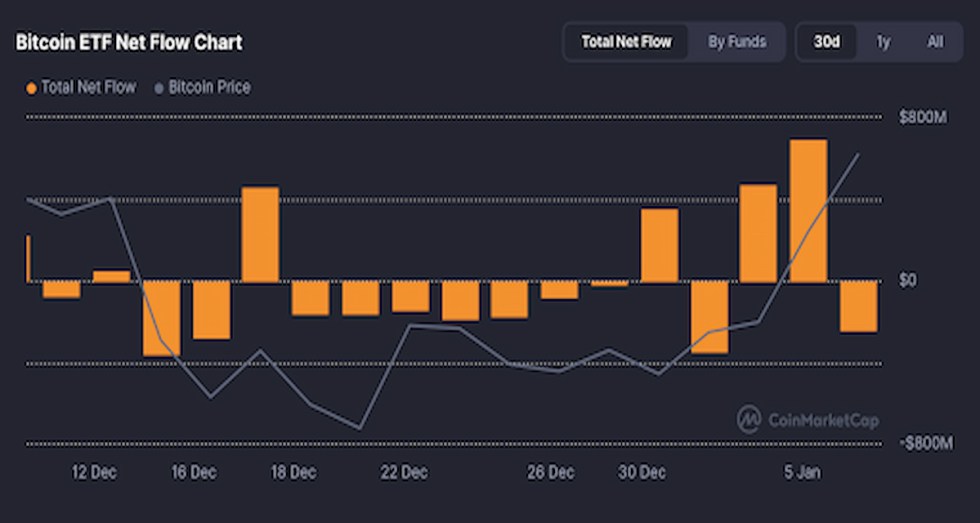
Task: Click the tallest orange bar near 5 Jan
Action: 808,210
